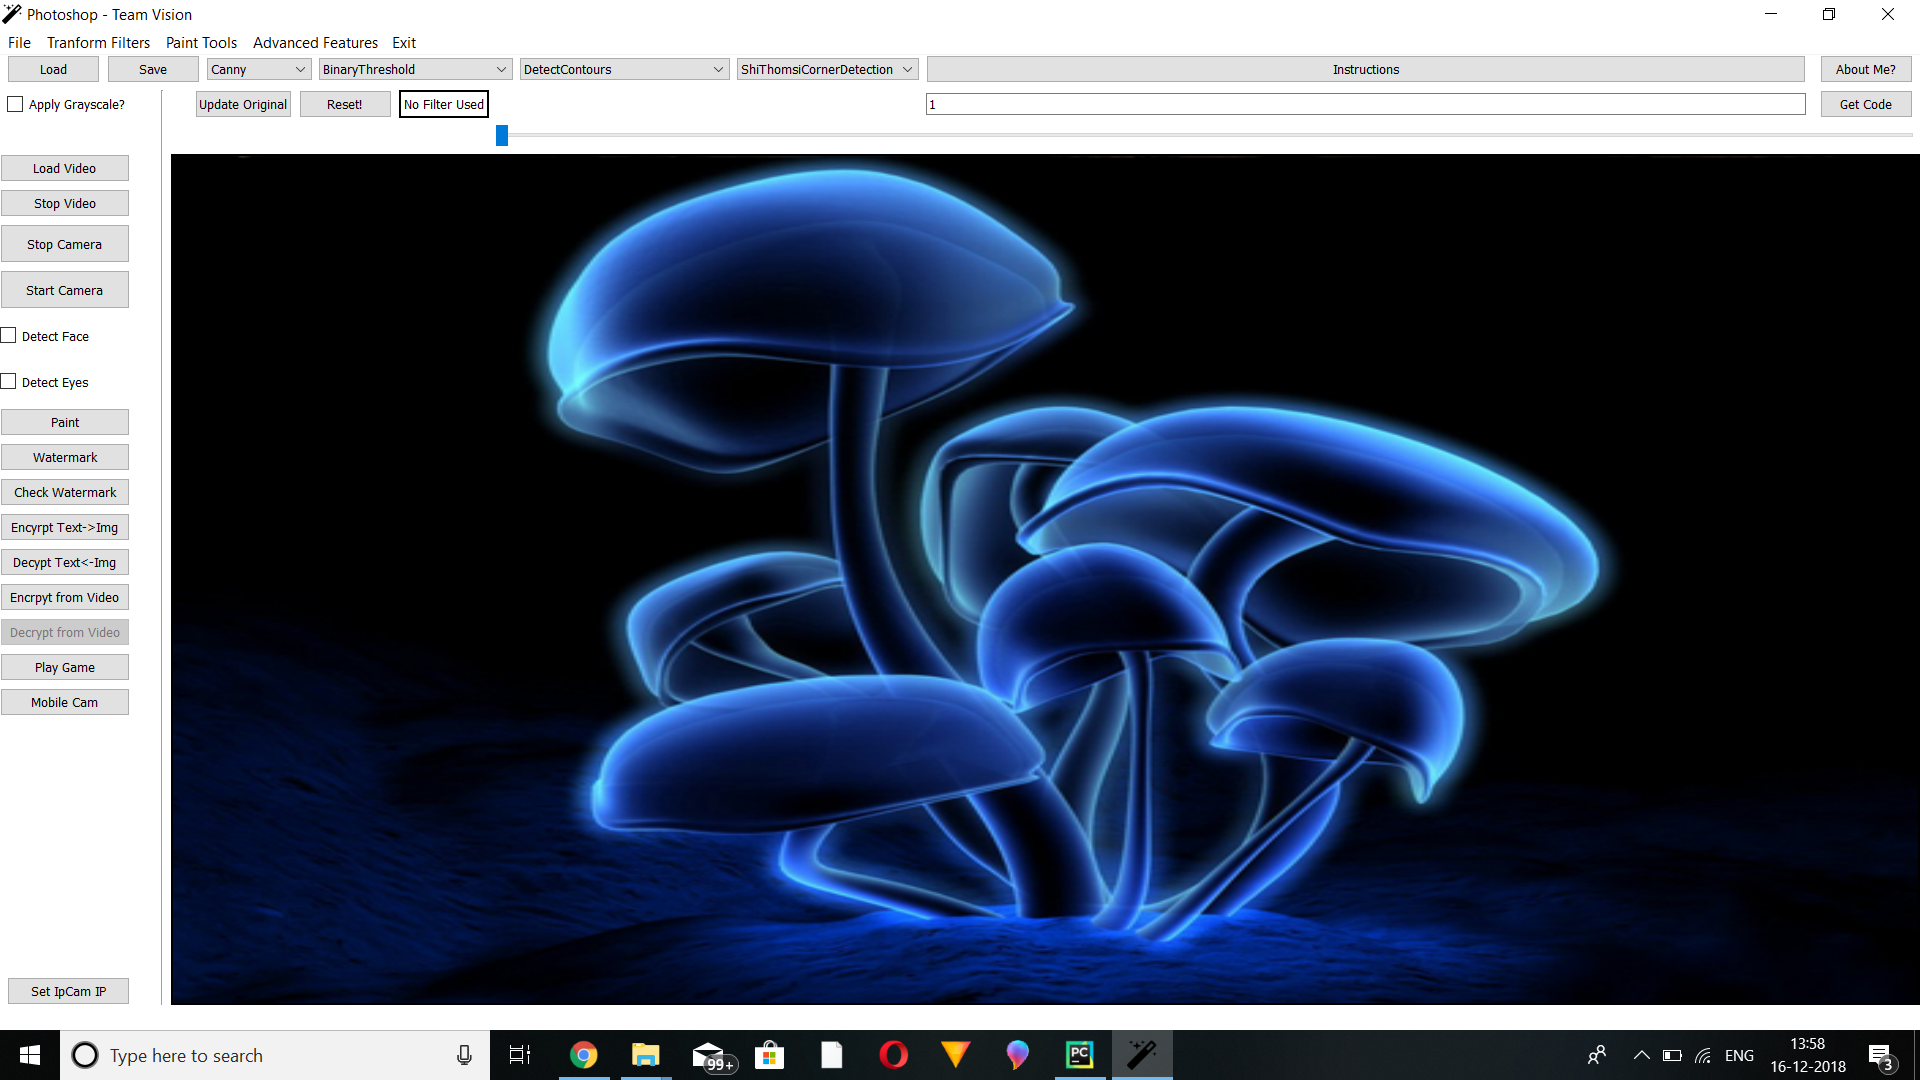
Task: Open the Mail app taskbar icon
Action: pos(708,1055)
